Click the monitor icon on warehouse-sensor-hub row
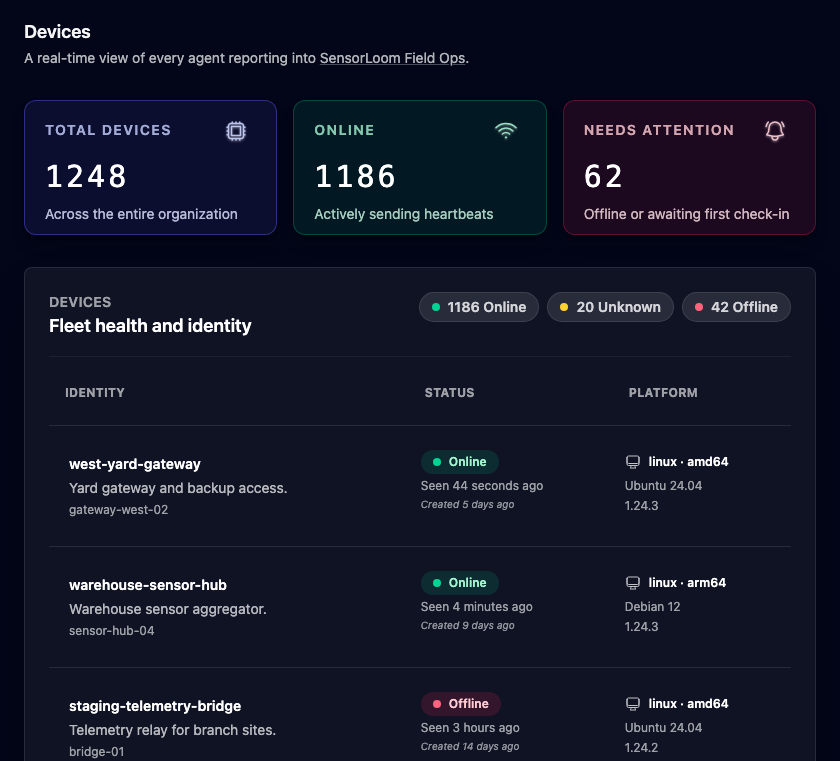This screenshot has height=761, width=840. click(x=632, y=582)
